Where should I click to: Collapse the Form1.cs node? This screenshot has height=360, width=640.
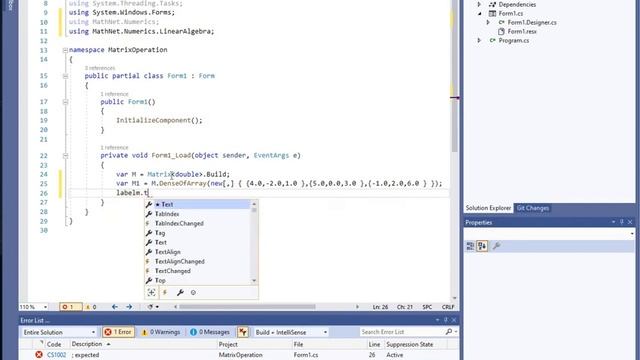[x=480, y=13]
